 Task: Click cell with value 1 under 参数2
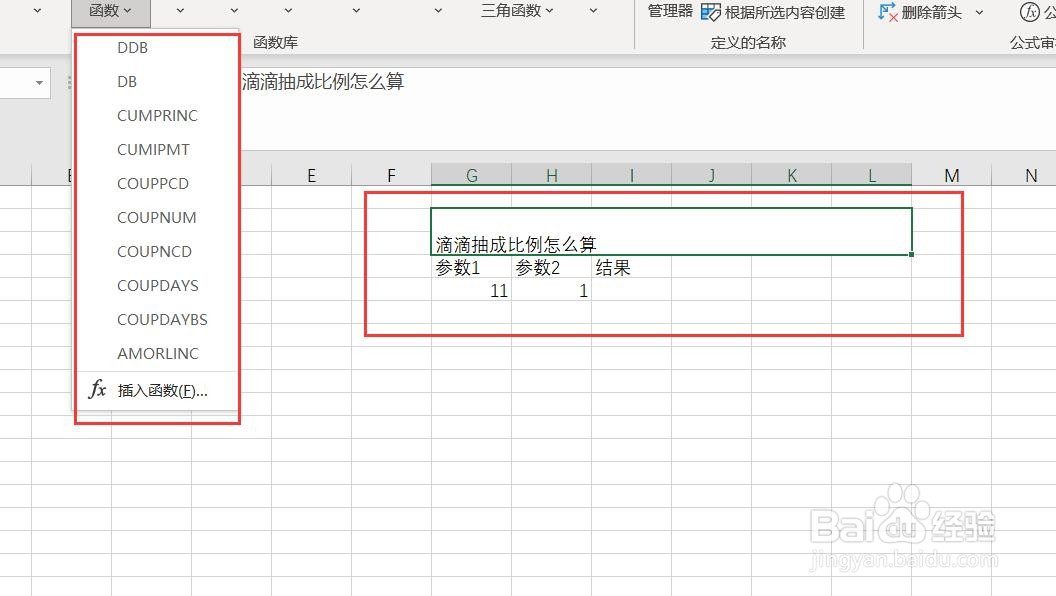(552, 290)
